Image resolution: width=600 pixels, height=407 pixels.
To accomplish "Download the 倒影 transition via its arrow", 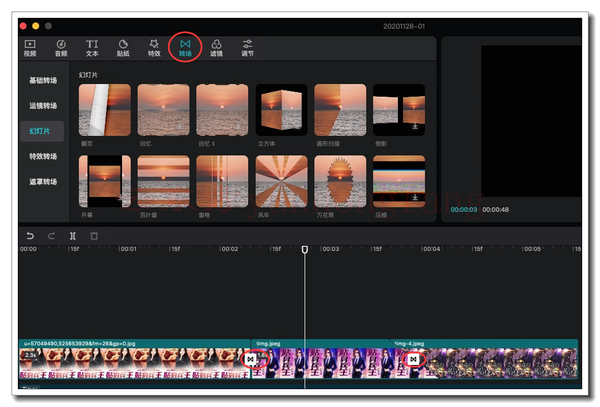I will pos(415,127).
